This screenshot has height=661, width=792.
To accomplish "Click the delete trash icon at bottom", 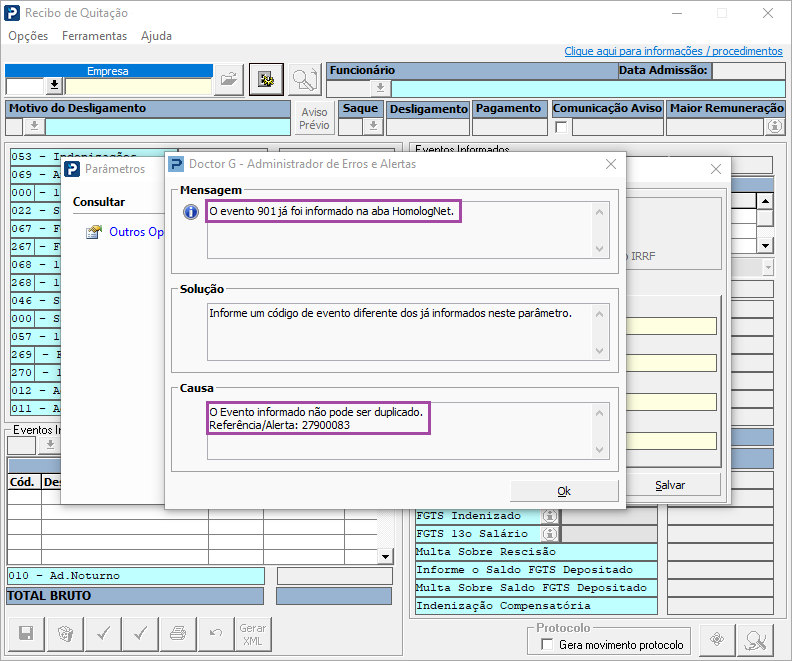I will click(64, 633).
